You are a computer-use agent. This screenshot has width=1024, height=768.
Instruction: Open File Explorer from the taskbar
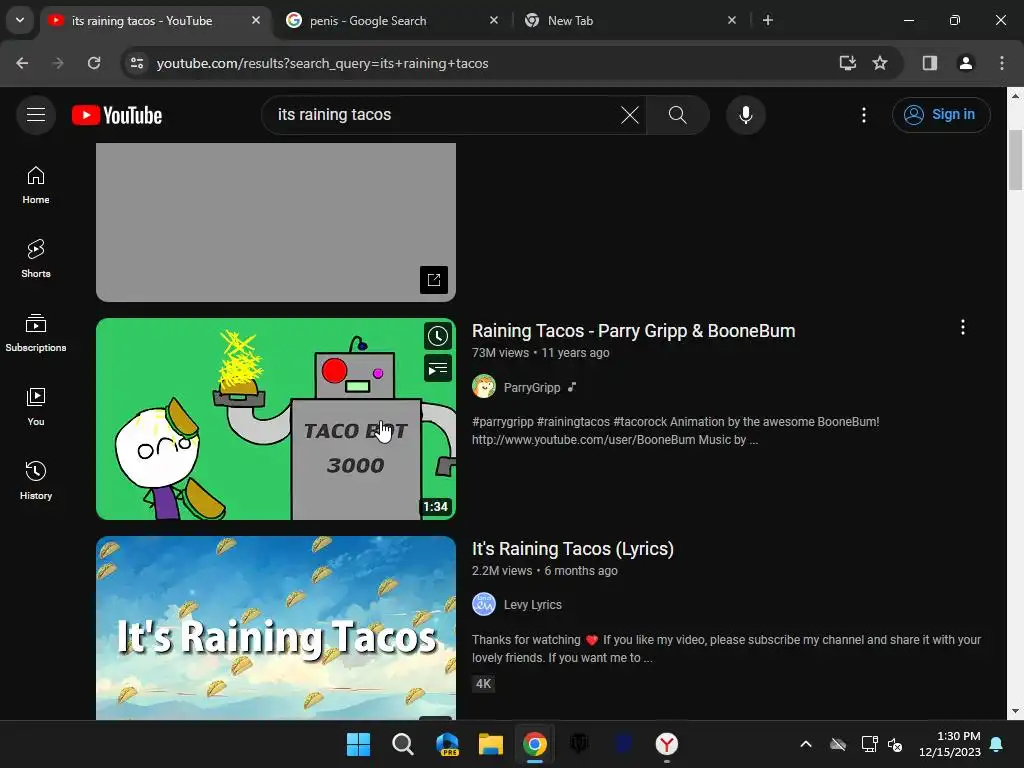(x=490, y=744)
